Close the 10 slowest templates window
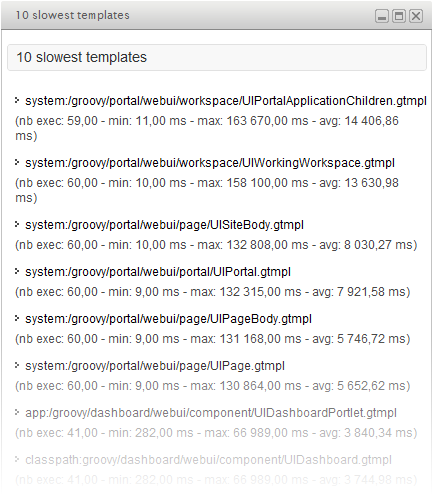 click(x=416, y=16)
